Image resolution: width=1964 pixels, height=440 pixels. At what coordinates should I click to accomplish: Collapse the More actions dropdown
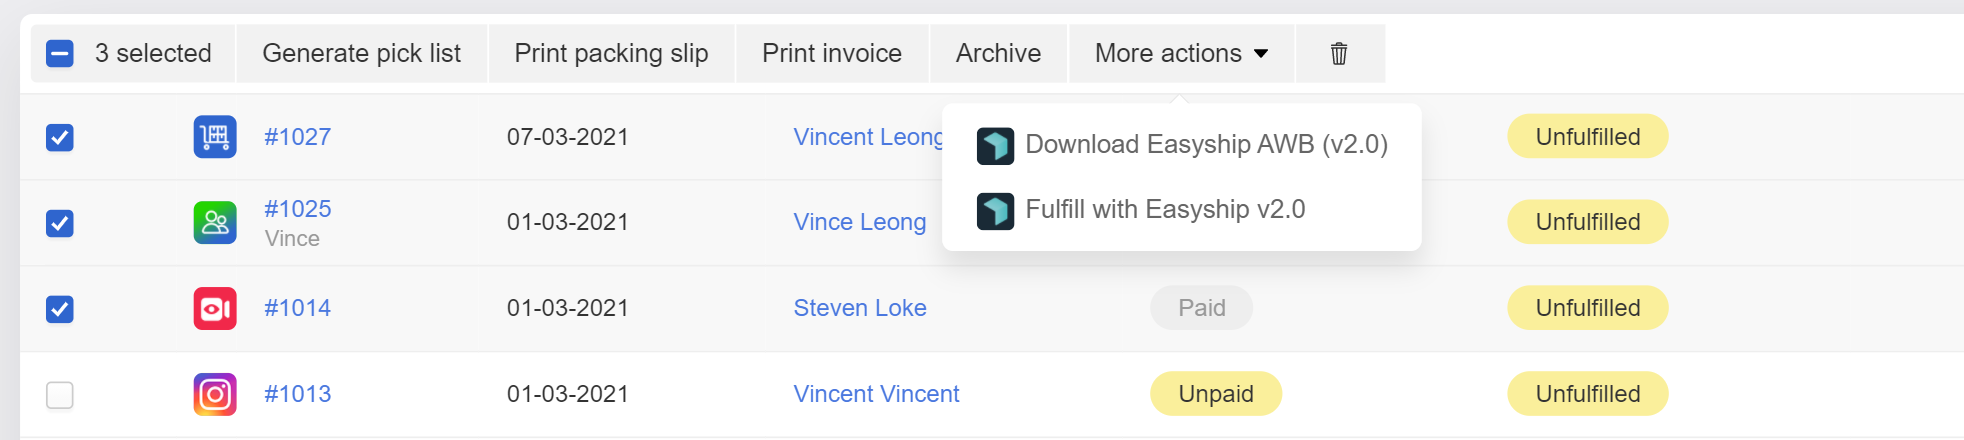1181,54
